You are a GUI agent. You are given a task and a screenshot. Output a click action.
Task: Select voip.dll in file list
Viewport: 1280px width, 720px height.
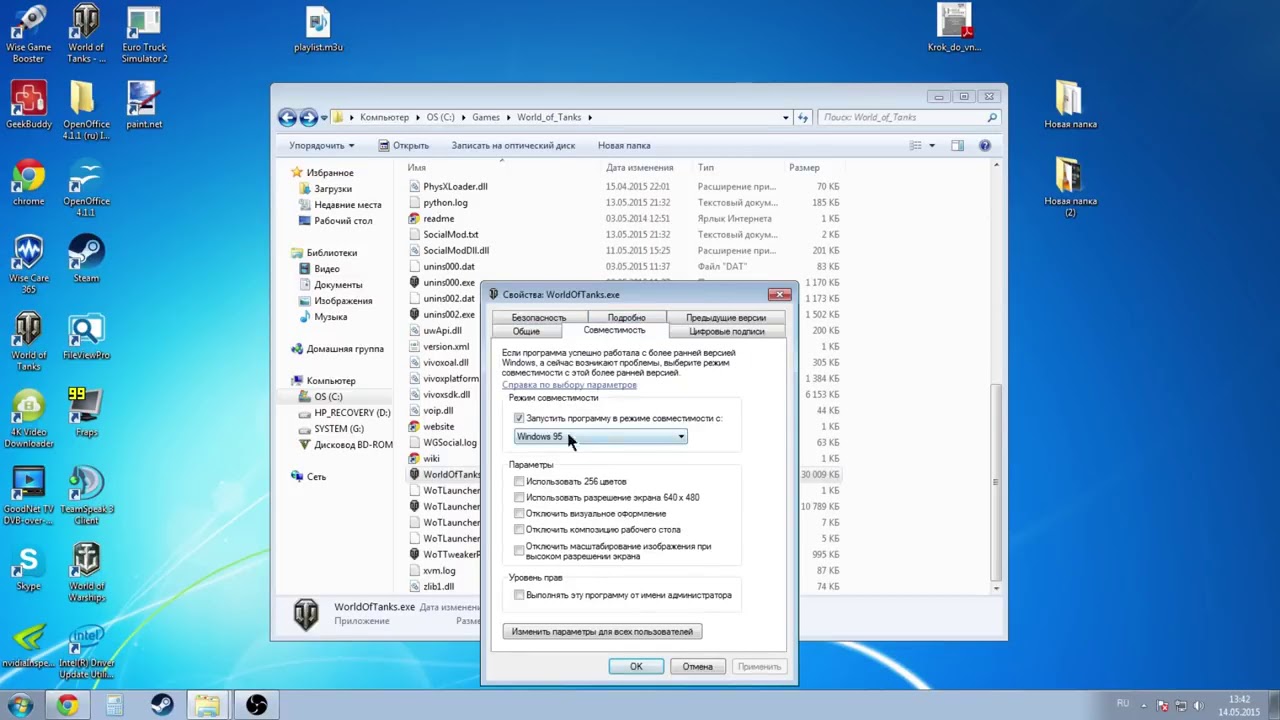click(x=438, y=410)
